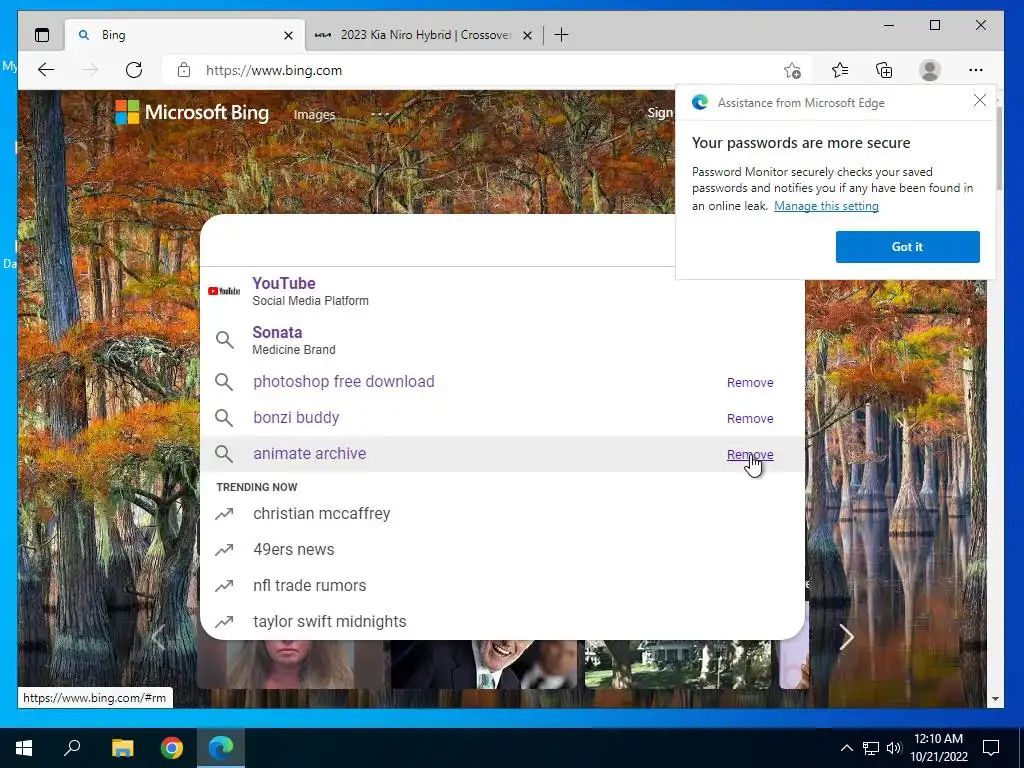Open Bing Images link
This screenshot has width=1024, height=768.
click(x=314, y=114)
